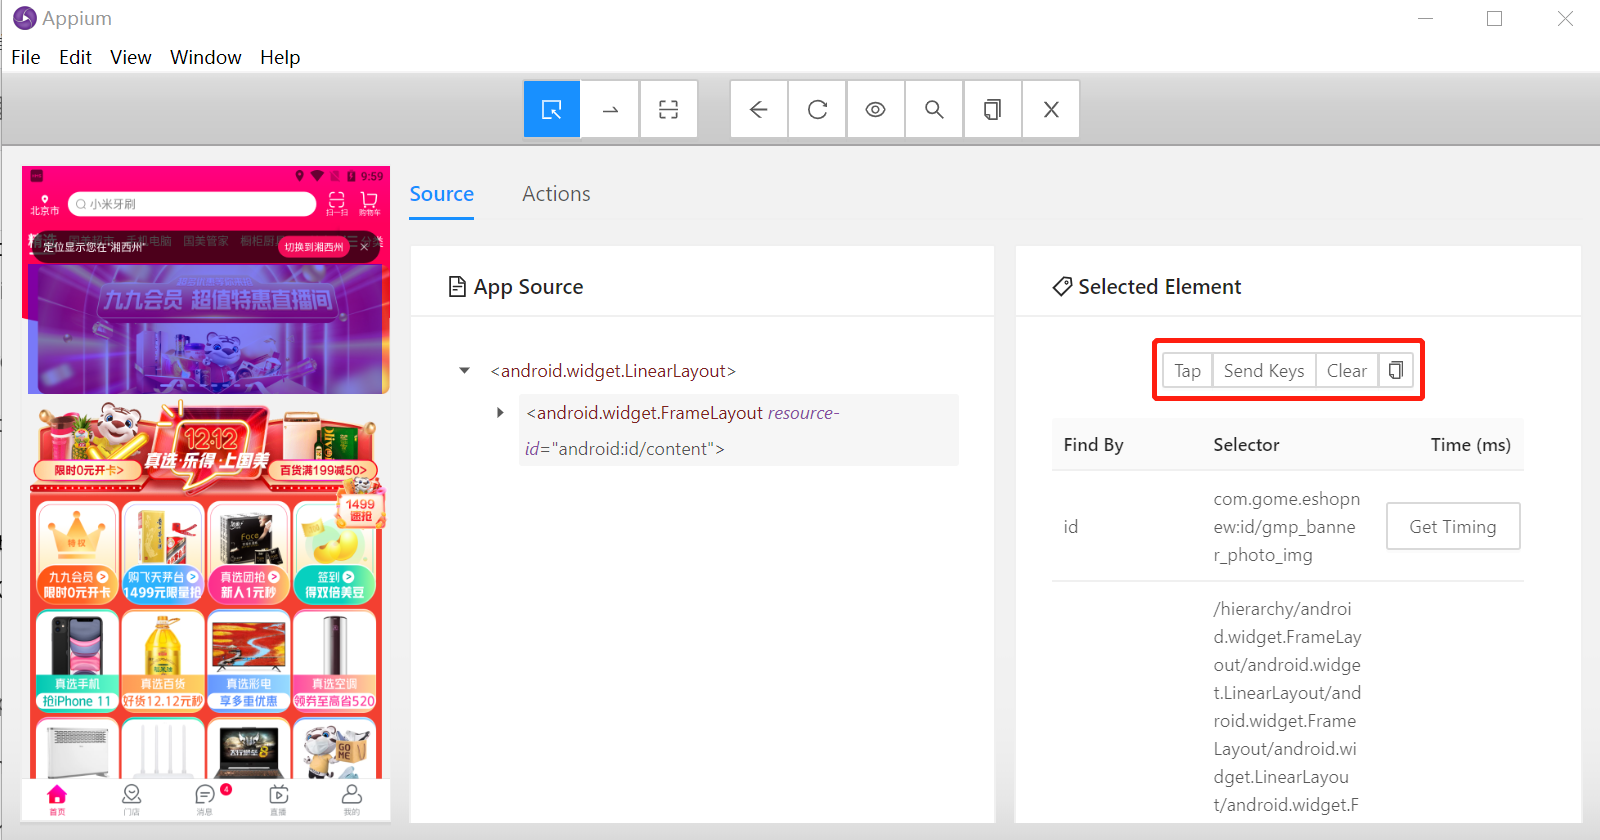Tap the 百货满199减50 promo label
The width and height of the screenshot is (1600, 840).
[x=323, y=470]
